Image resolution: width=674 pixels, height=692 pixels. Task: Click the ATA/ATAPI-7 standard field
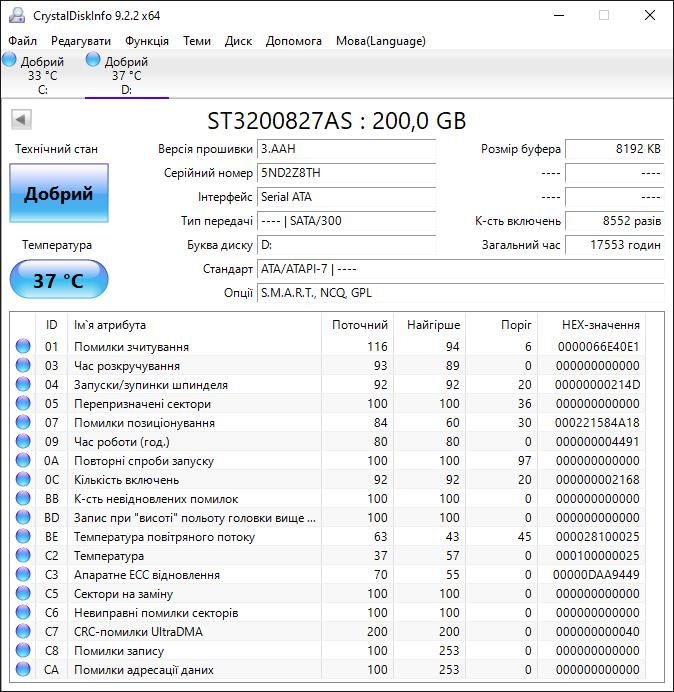pyautogui.click(x=460, y=269)
